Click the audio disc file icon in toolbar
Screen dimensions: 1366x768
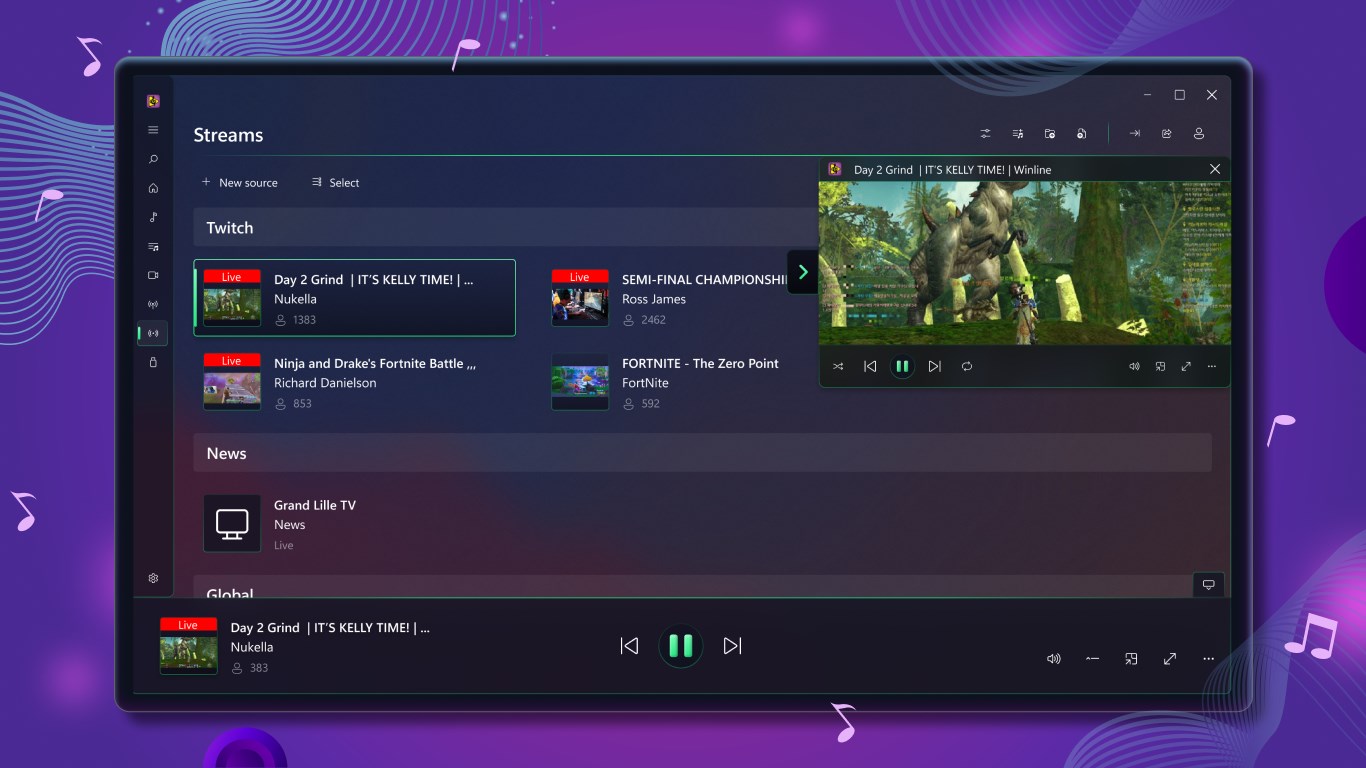(1081, 134)
